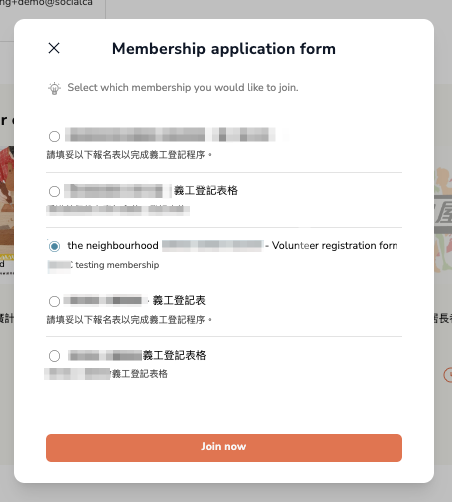Viewport: 452px width, 502px height.
Task: Click the 義工登記表 label of fourth option
Action: 179,301
